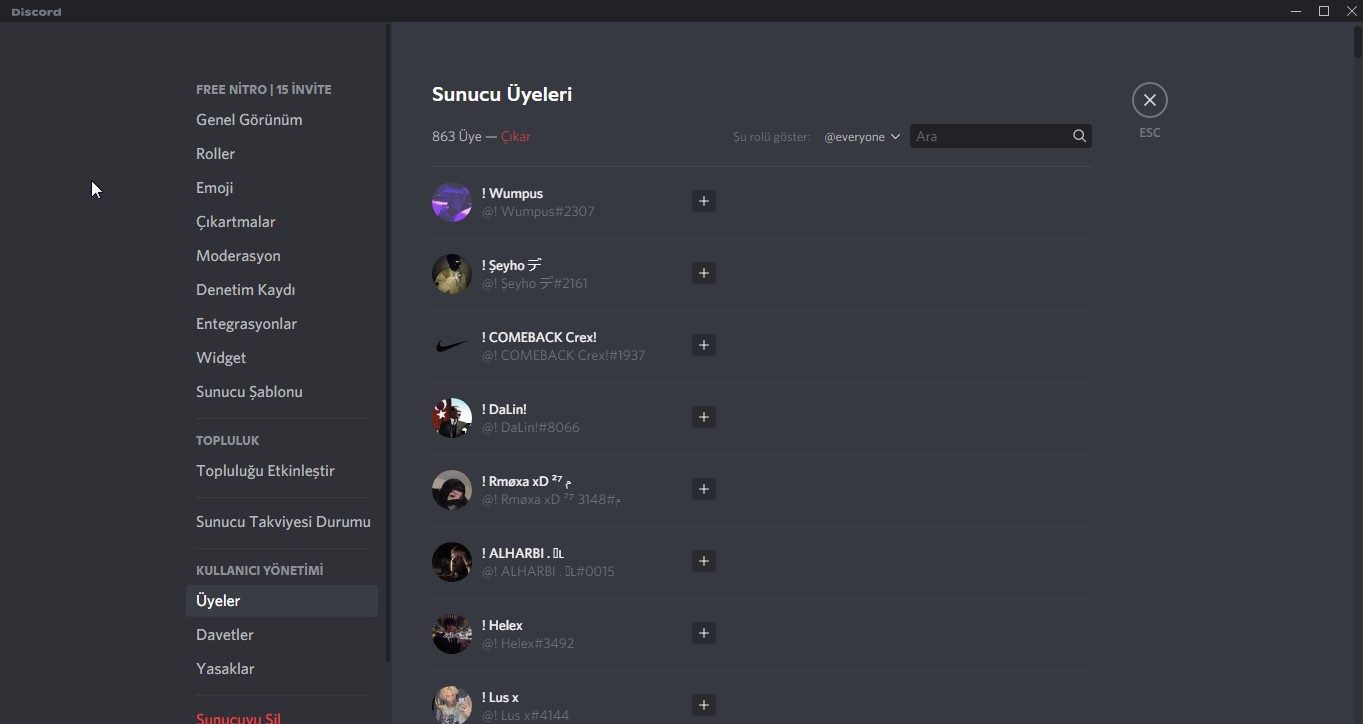Select member name ! Lus x

(500, 697)
